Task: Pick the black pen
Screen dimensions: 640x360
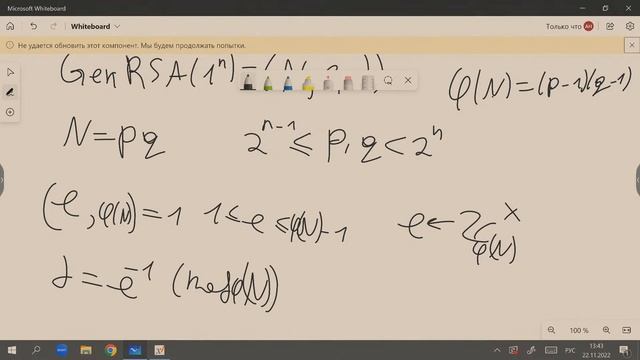Action: pyautogui.click(x=248, y=82)
